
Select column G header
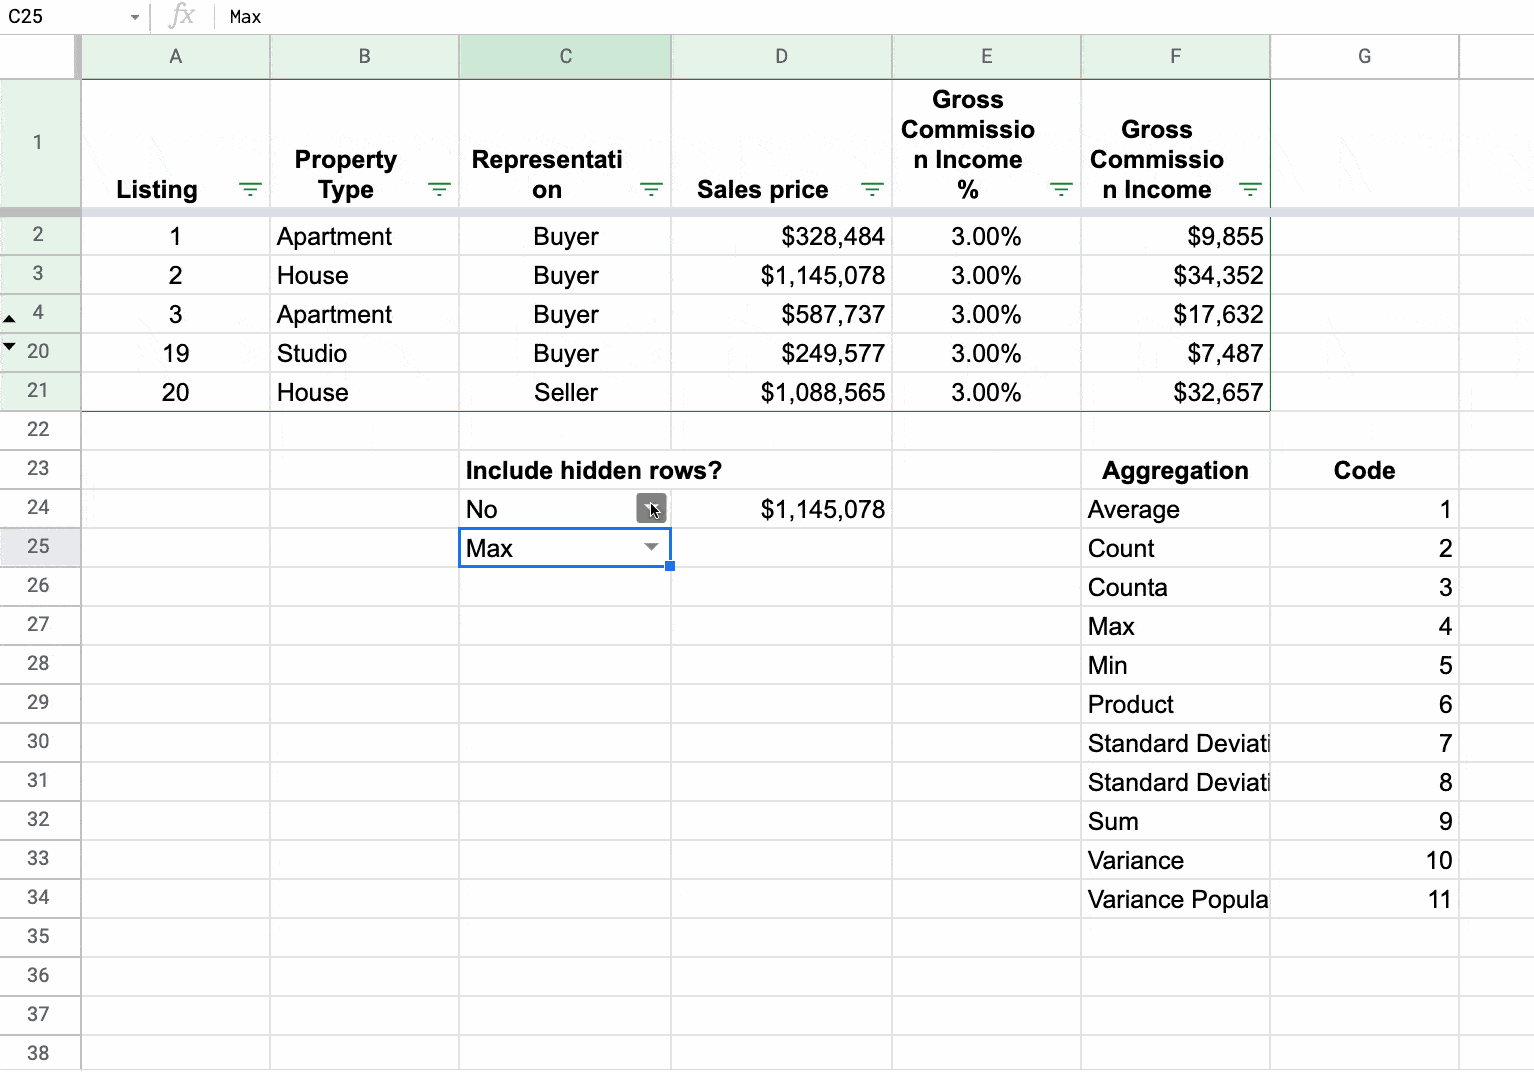pos(1364,57)
